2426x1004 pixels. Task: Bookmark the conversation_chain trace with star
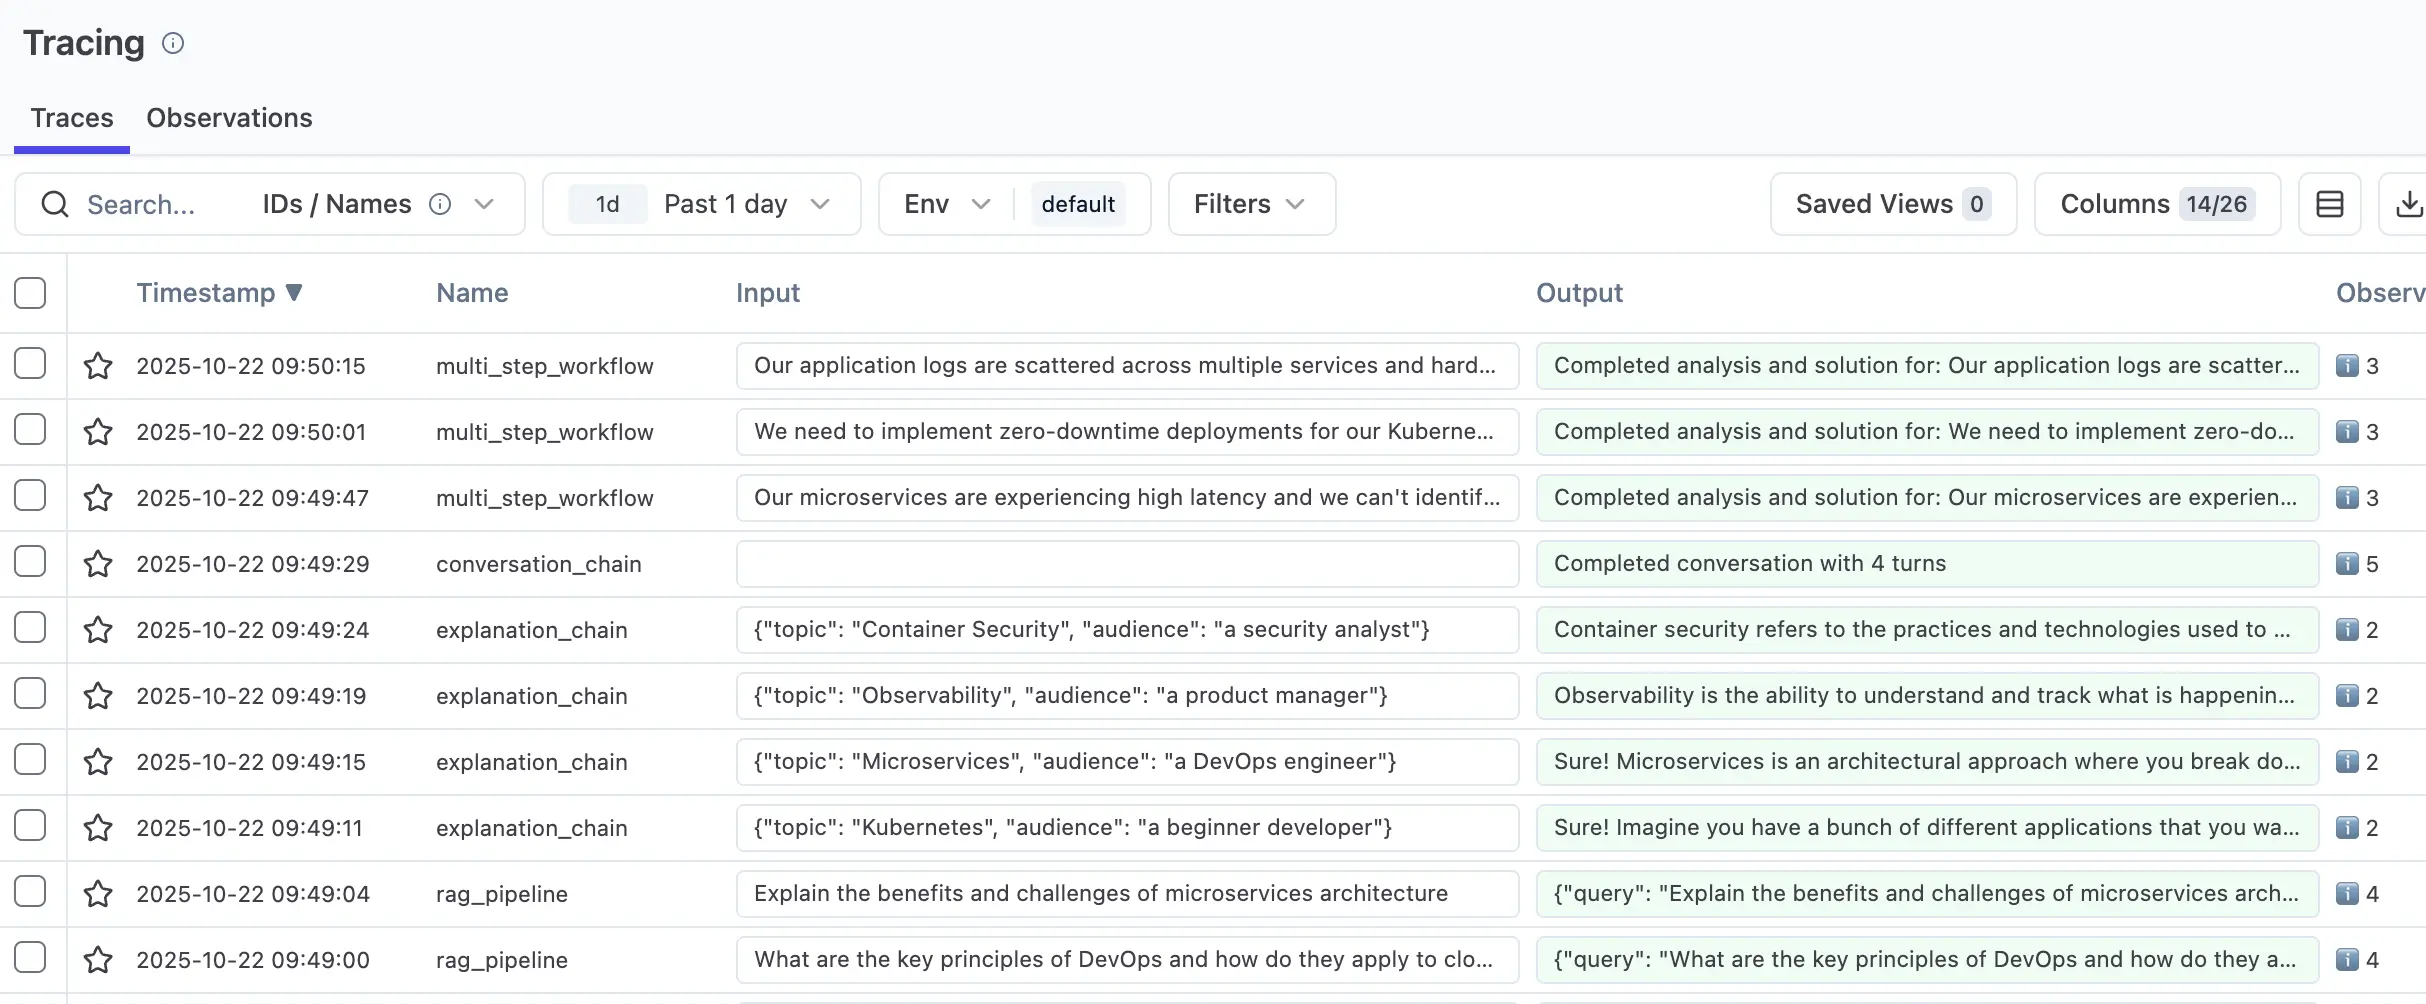tap(98, 564)
